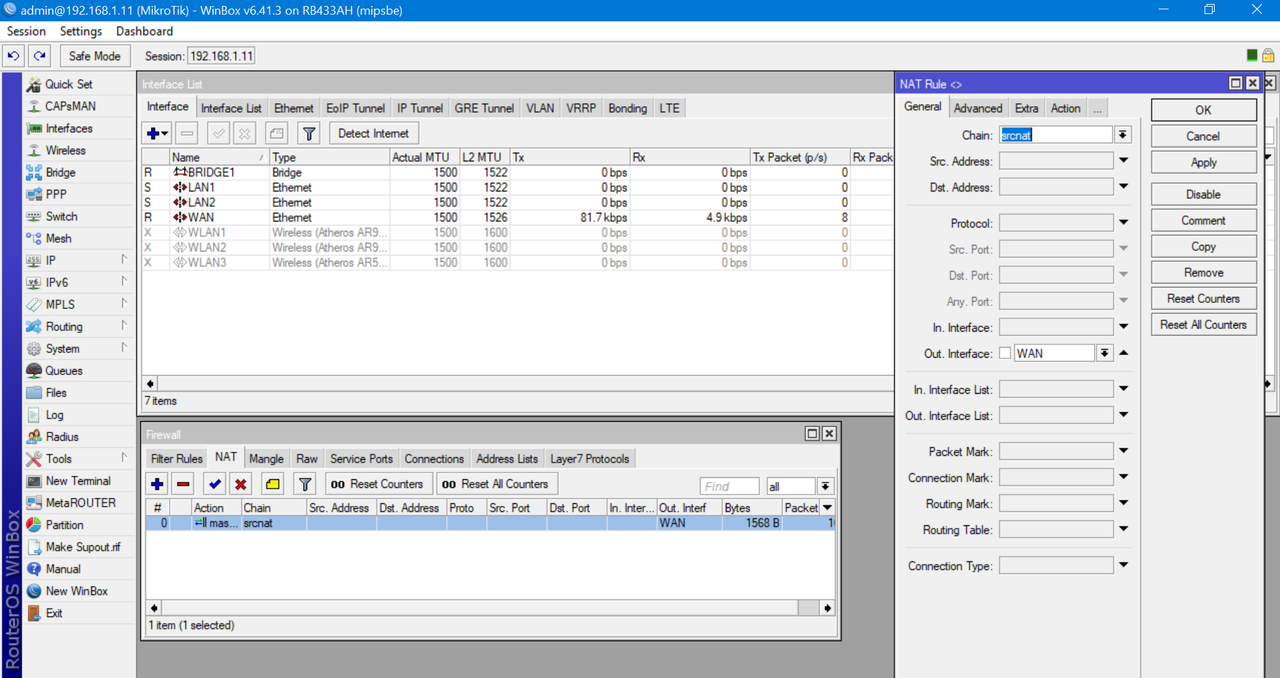This screenshot has height=678, width=1280.
Task: Click the red X disable icon in Firewall
Action: tap(241, 484)
